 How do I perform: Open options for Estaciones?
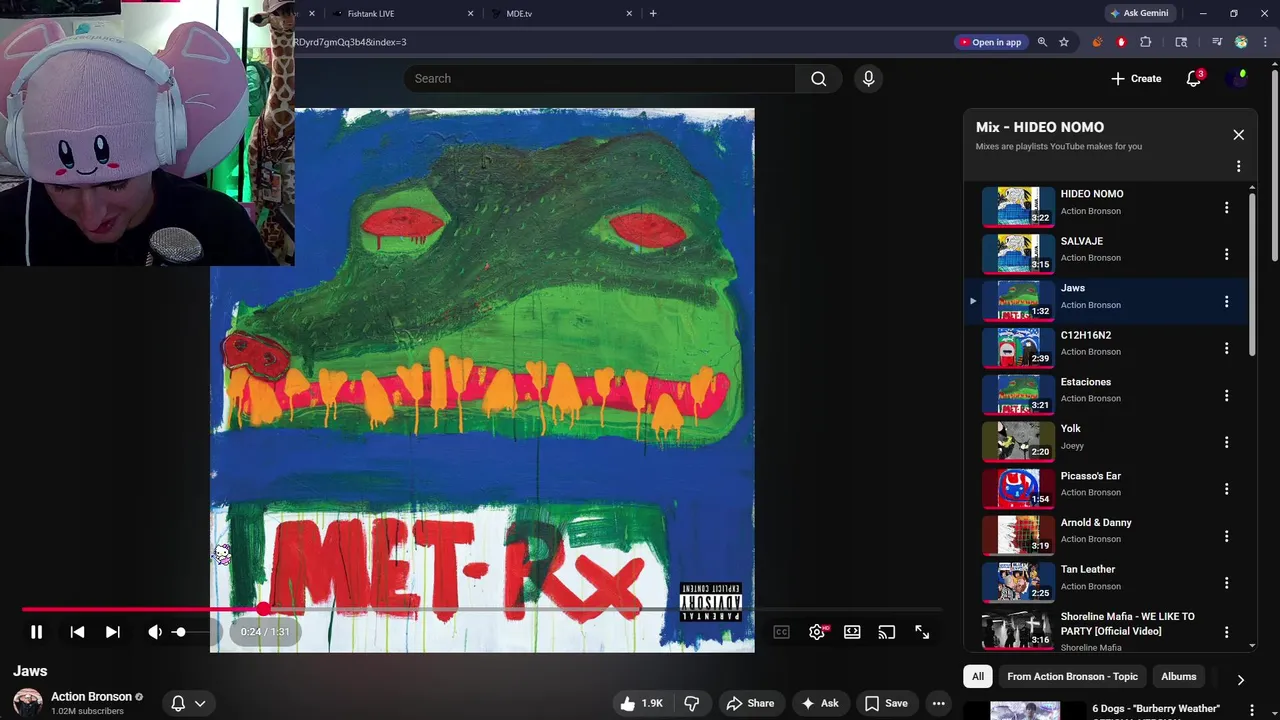pos(1226,395)
